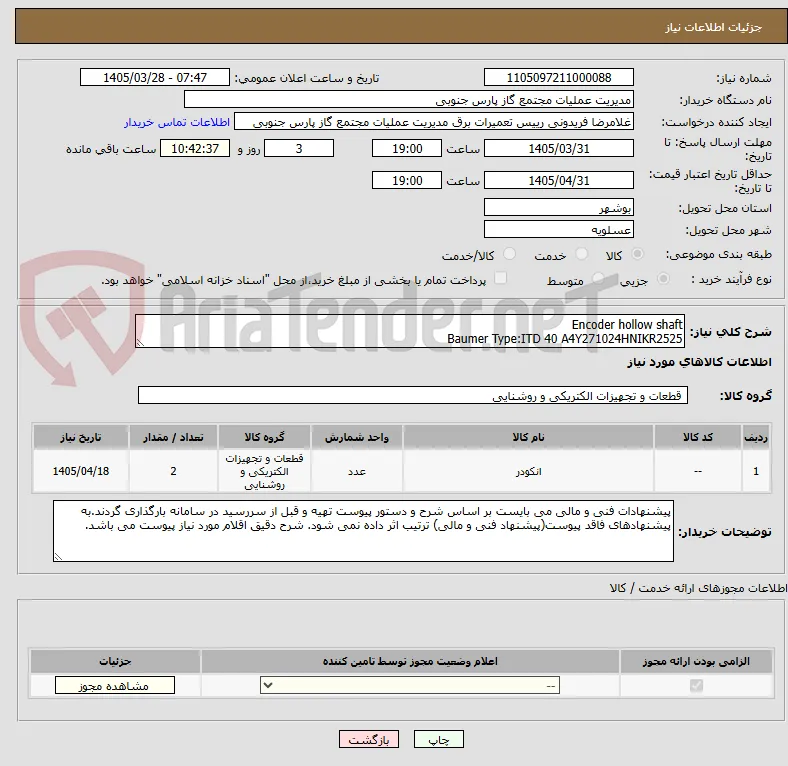Toggle the mandatory license checkbox

(696, 686)
